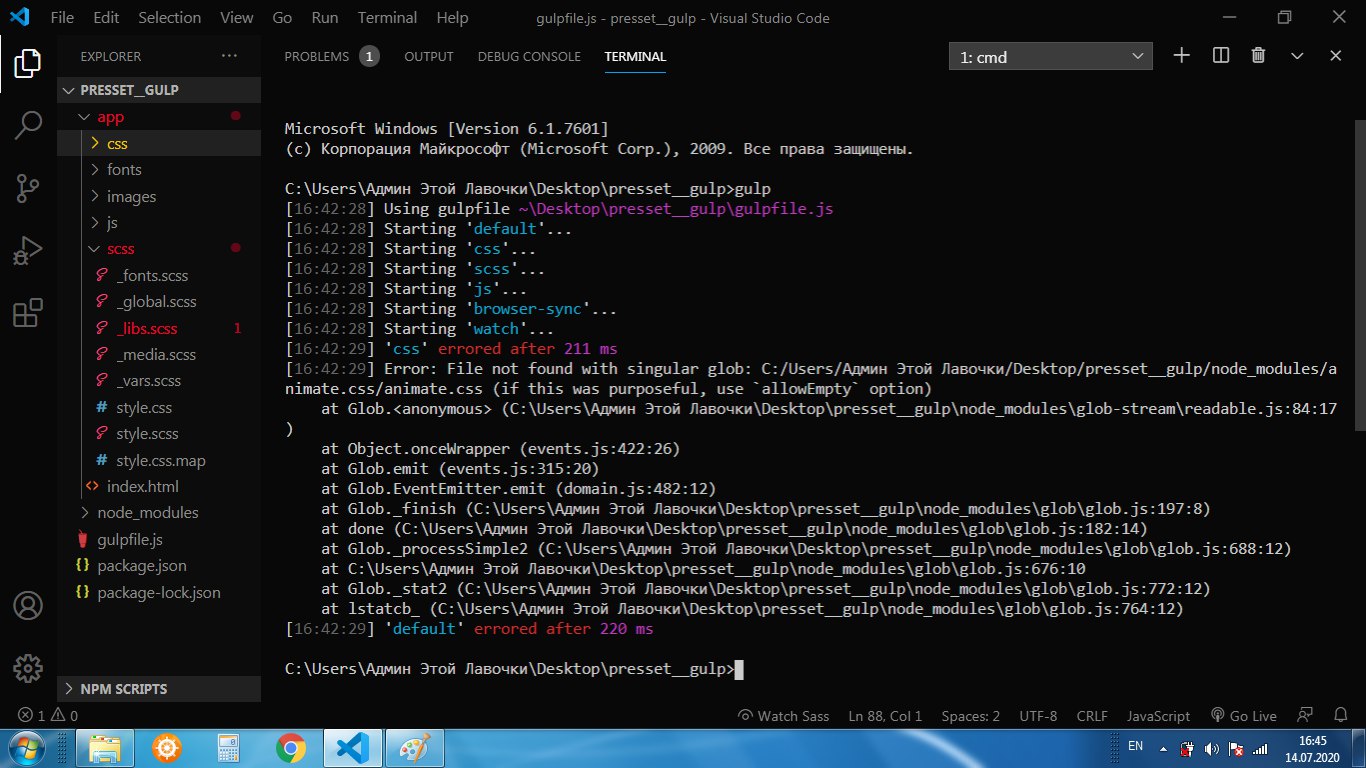Show errors and warnings in status bar
Screen dimensions: 1366x768
tap(47, 716)
